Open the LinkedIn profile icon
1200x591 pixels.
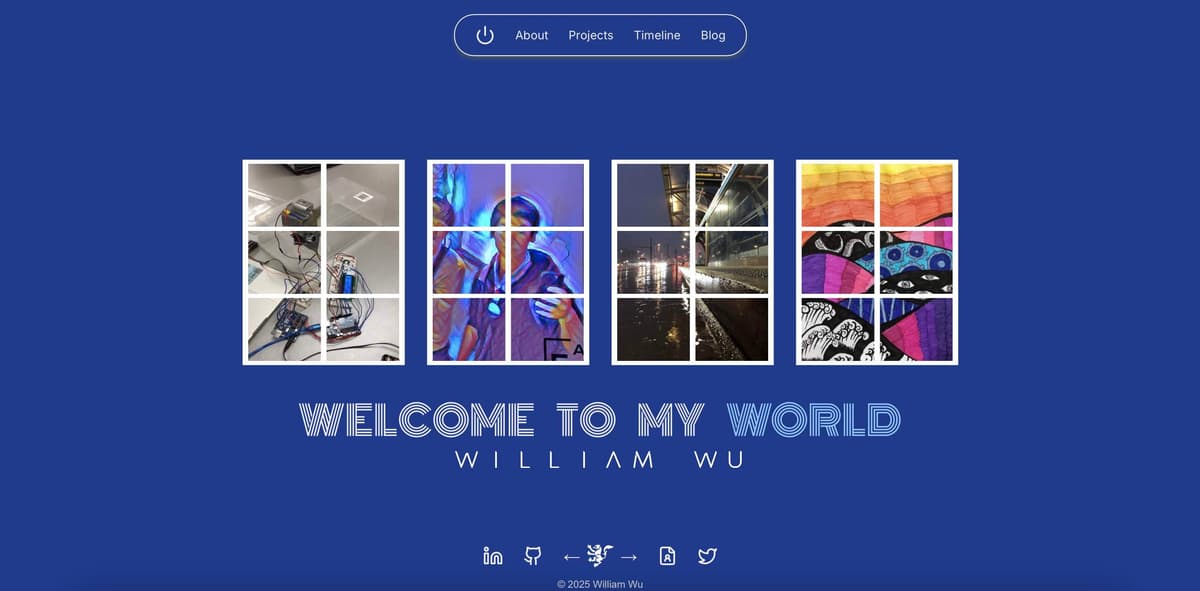493,556
